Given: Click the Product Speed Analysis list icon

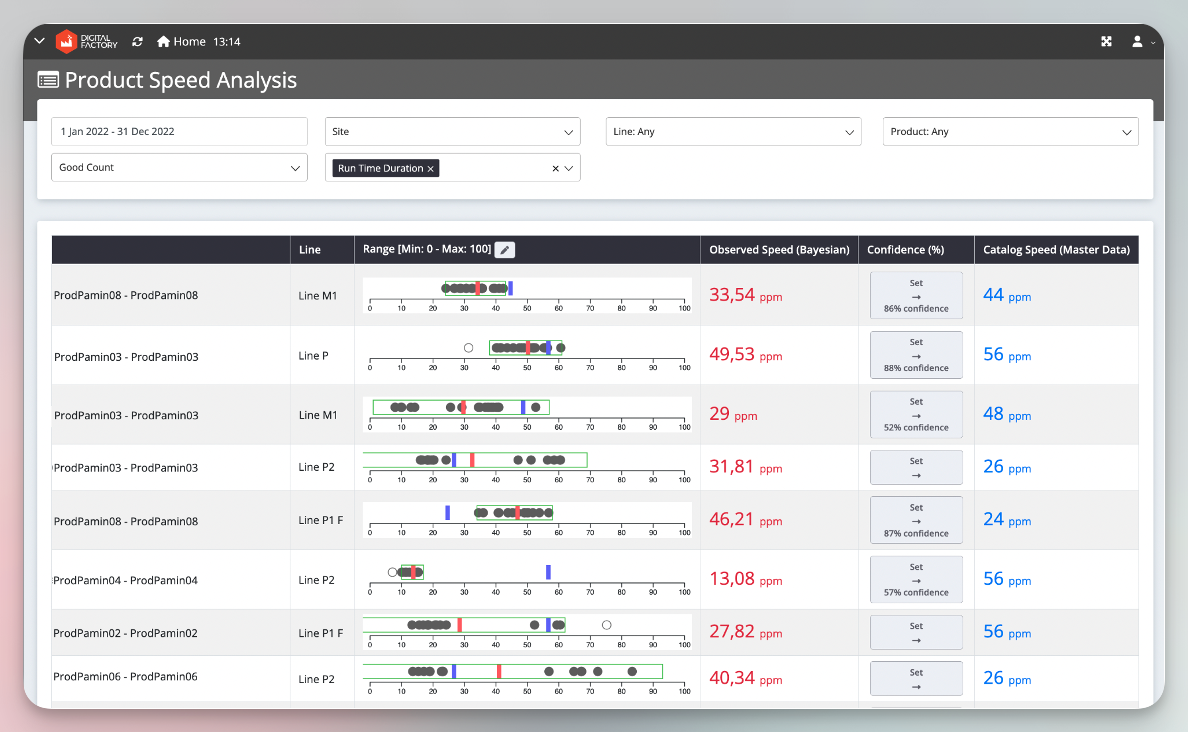Looking at the screenshot, I should (x=48, y=80).
